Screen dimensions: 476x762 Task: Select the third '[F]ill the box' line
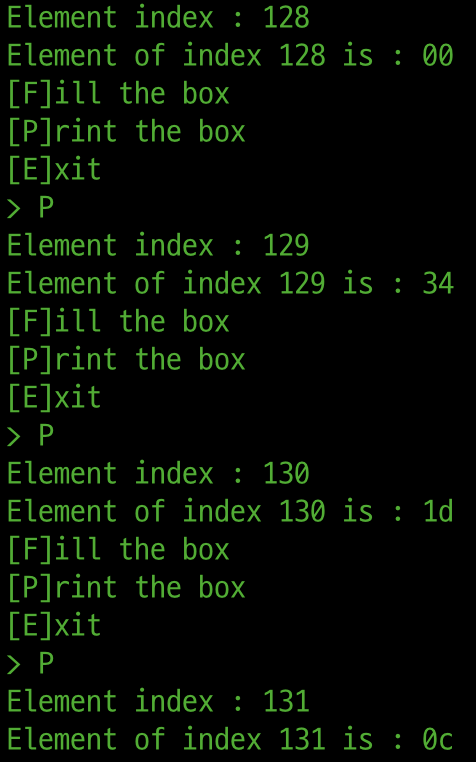[x=118, y=549]
